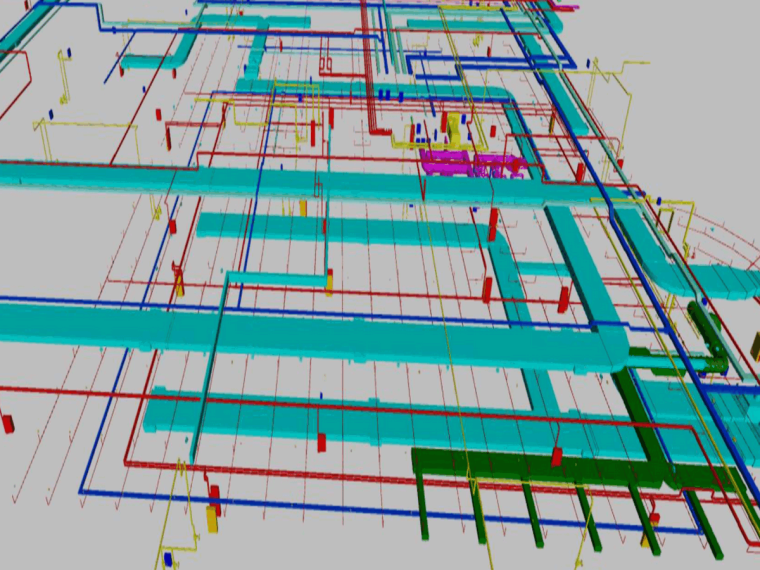Select the red box on the green duct

[557, 457]
